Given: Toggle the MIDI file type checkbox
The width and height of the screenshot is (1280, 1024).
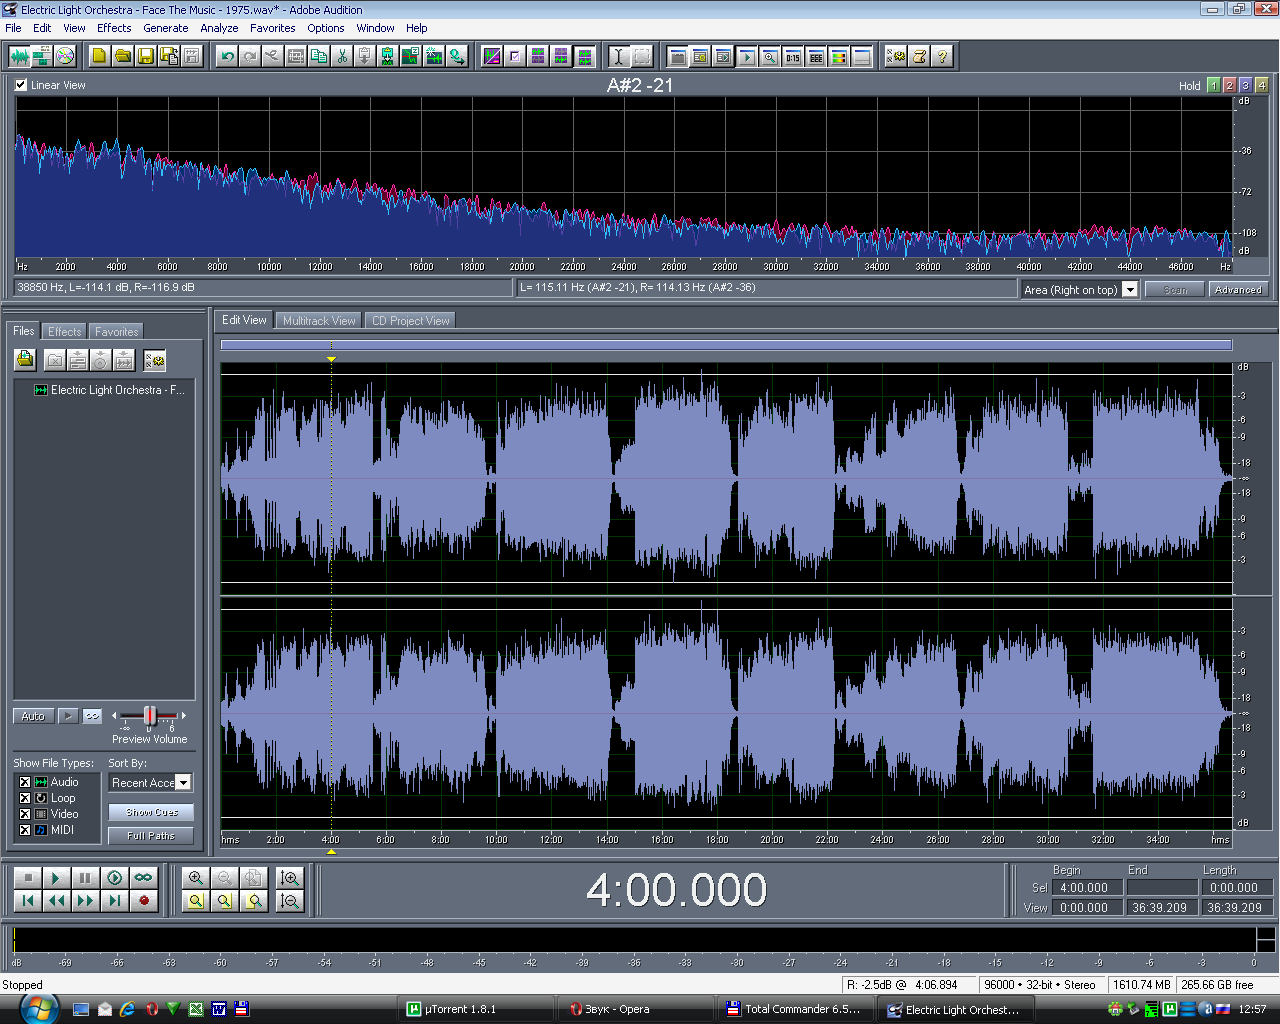Looking at the screenshot, I should coord(25,830).
